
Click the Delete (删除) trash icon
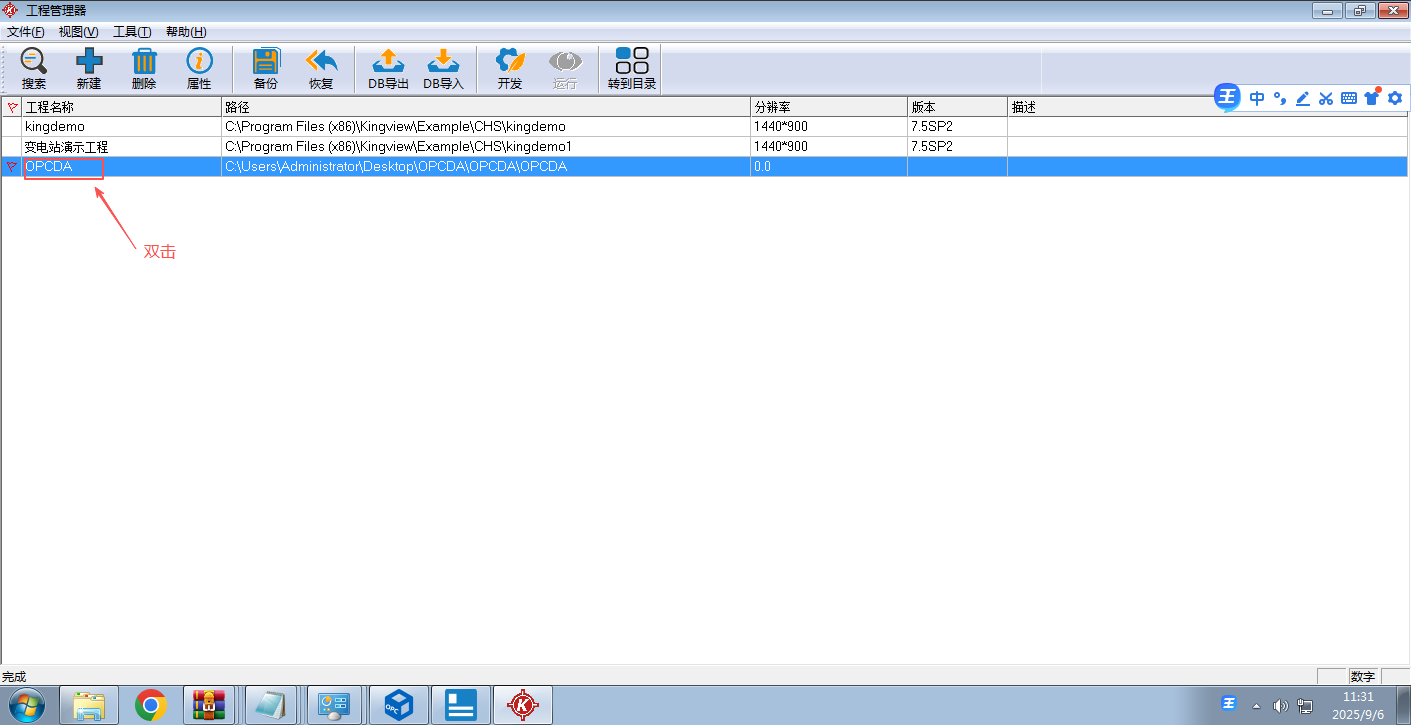(x=144, y=69)
